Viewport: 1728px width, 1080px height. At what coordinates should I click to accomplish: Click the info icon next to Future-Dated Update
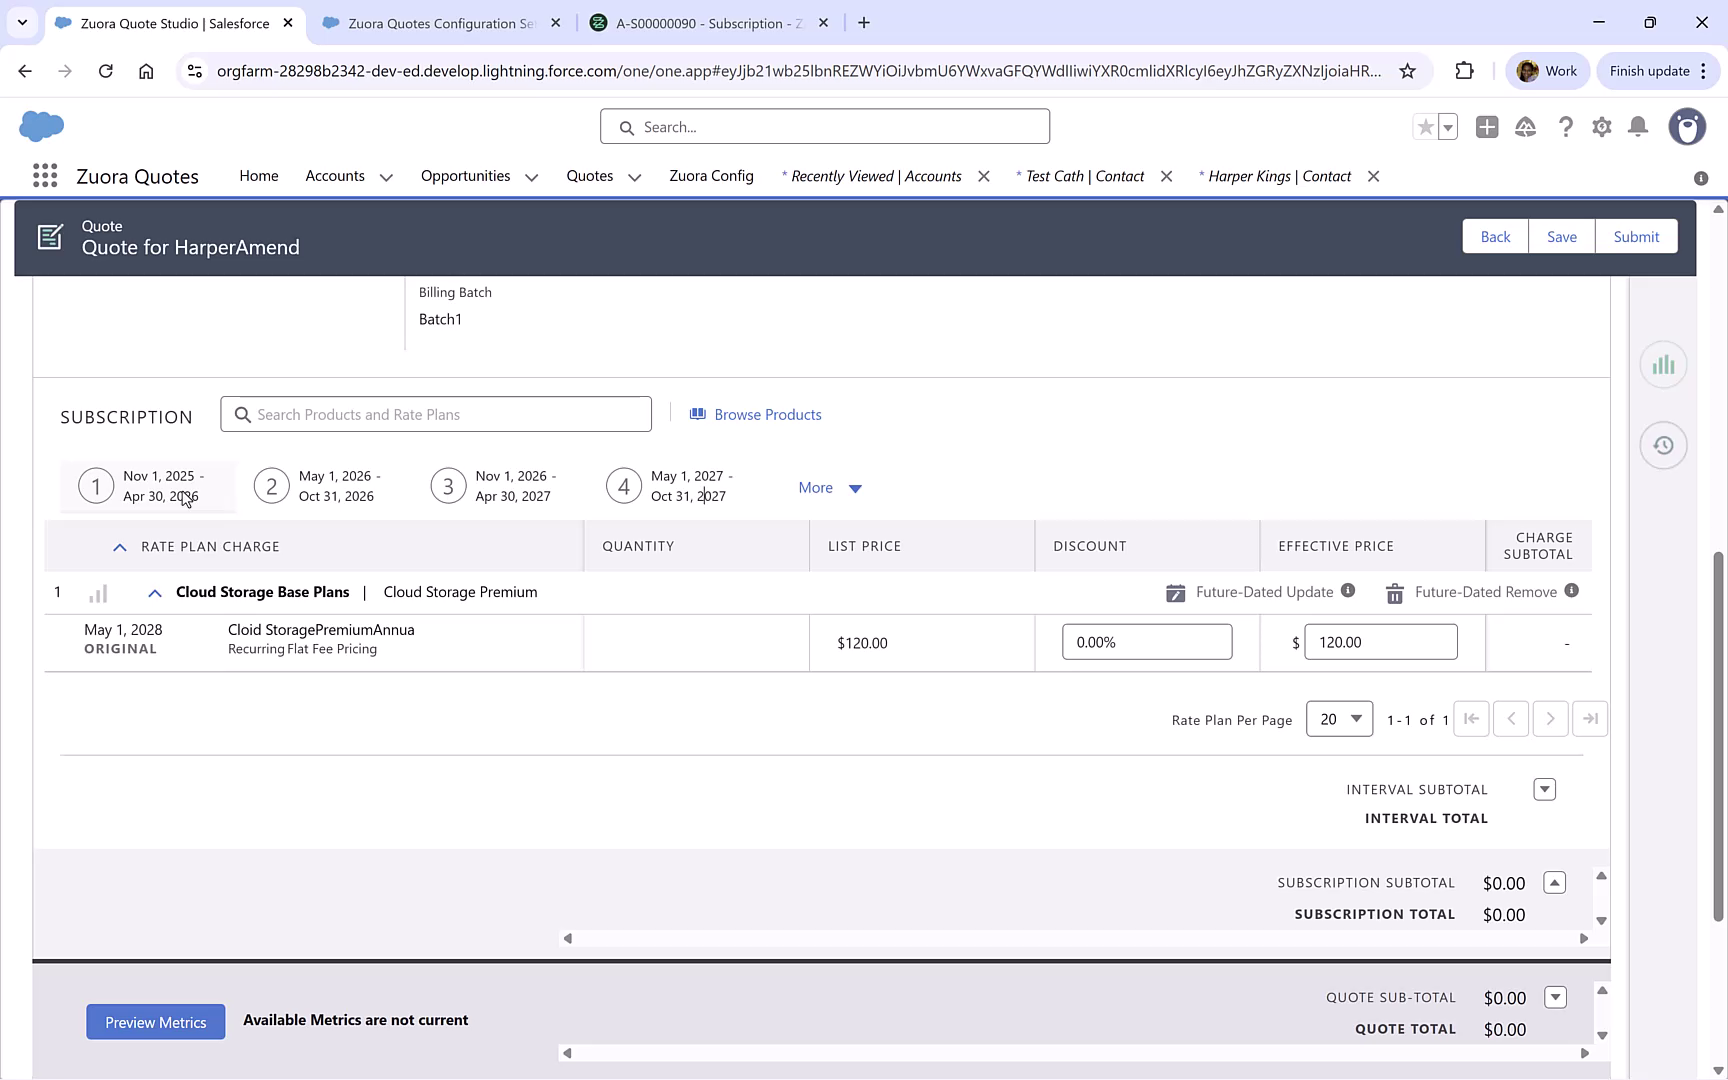click(1348, 591)
